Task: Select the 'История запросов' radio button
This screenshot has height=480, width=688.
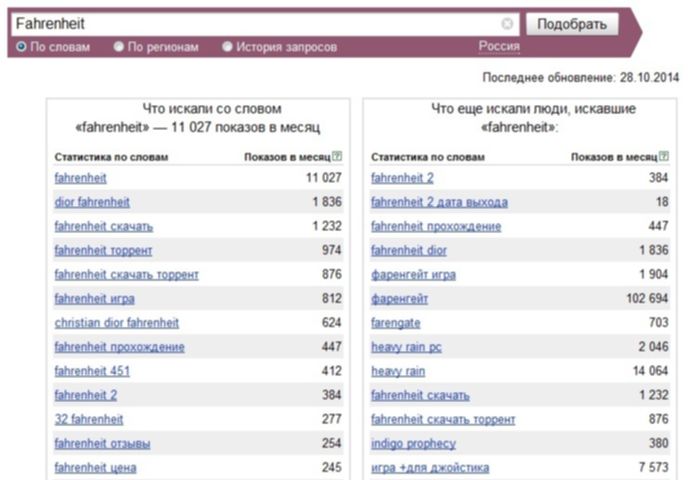Action: click(227, 47)
